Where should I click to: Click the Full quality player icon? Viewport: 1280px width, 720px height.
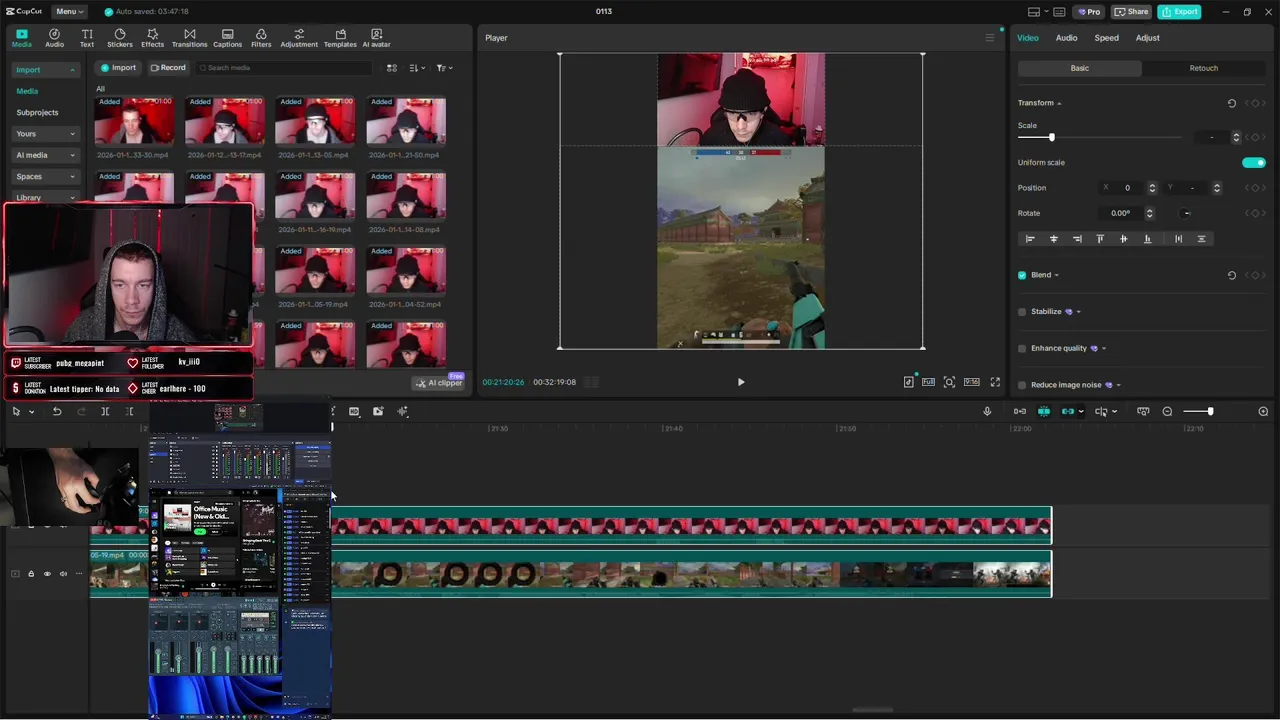pyautogui.click(x=928, y=382)
